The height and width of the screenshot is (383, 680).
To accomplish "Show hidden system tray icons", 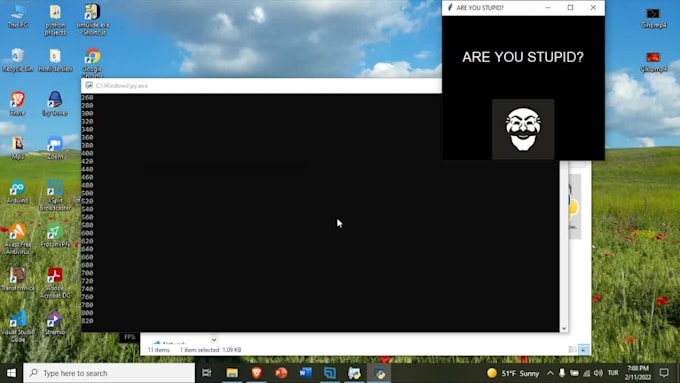I will [550, 373].
